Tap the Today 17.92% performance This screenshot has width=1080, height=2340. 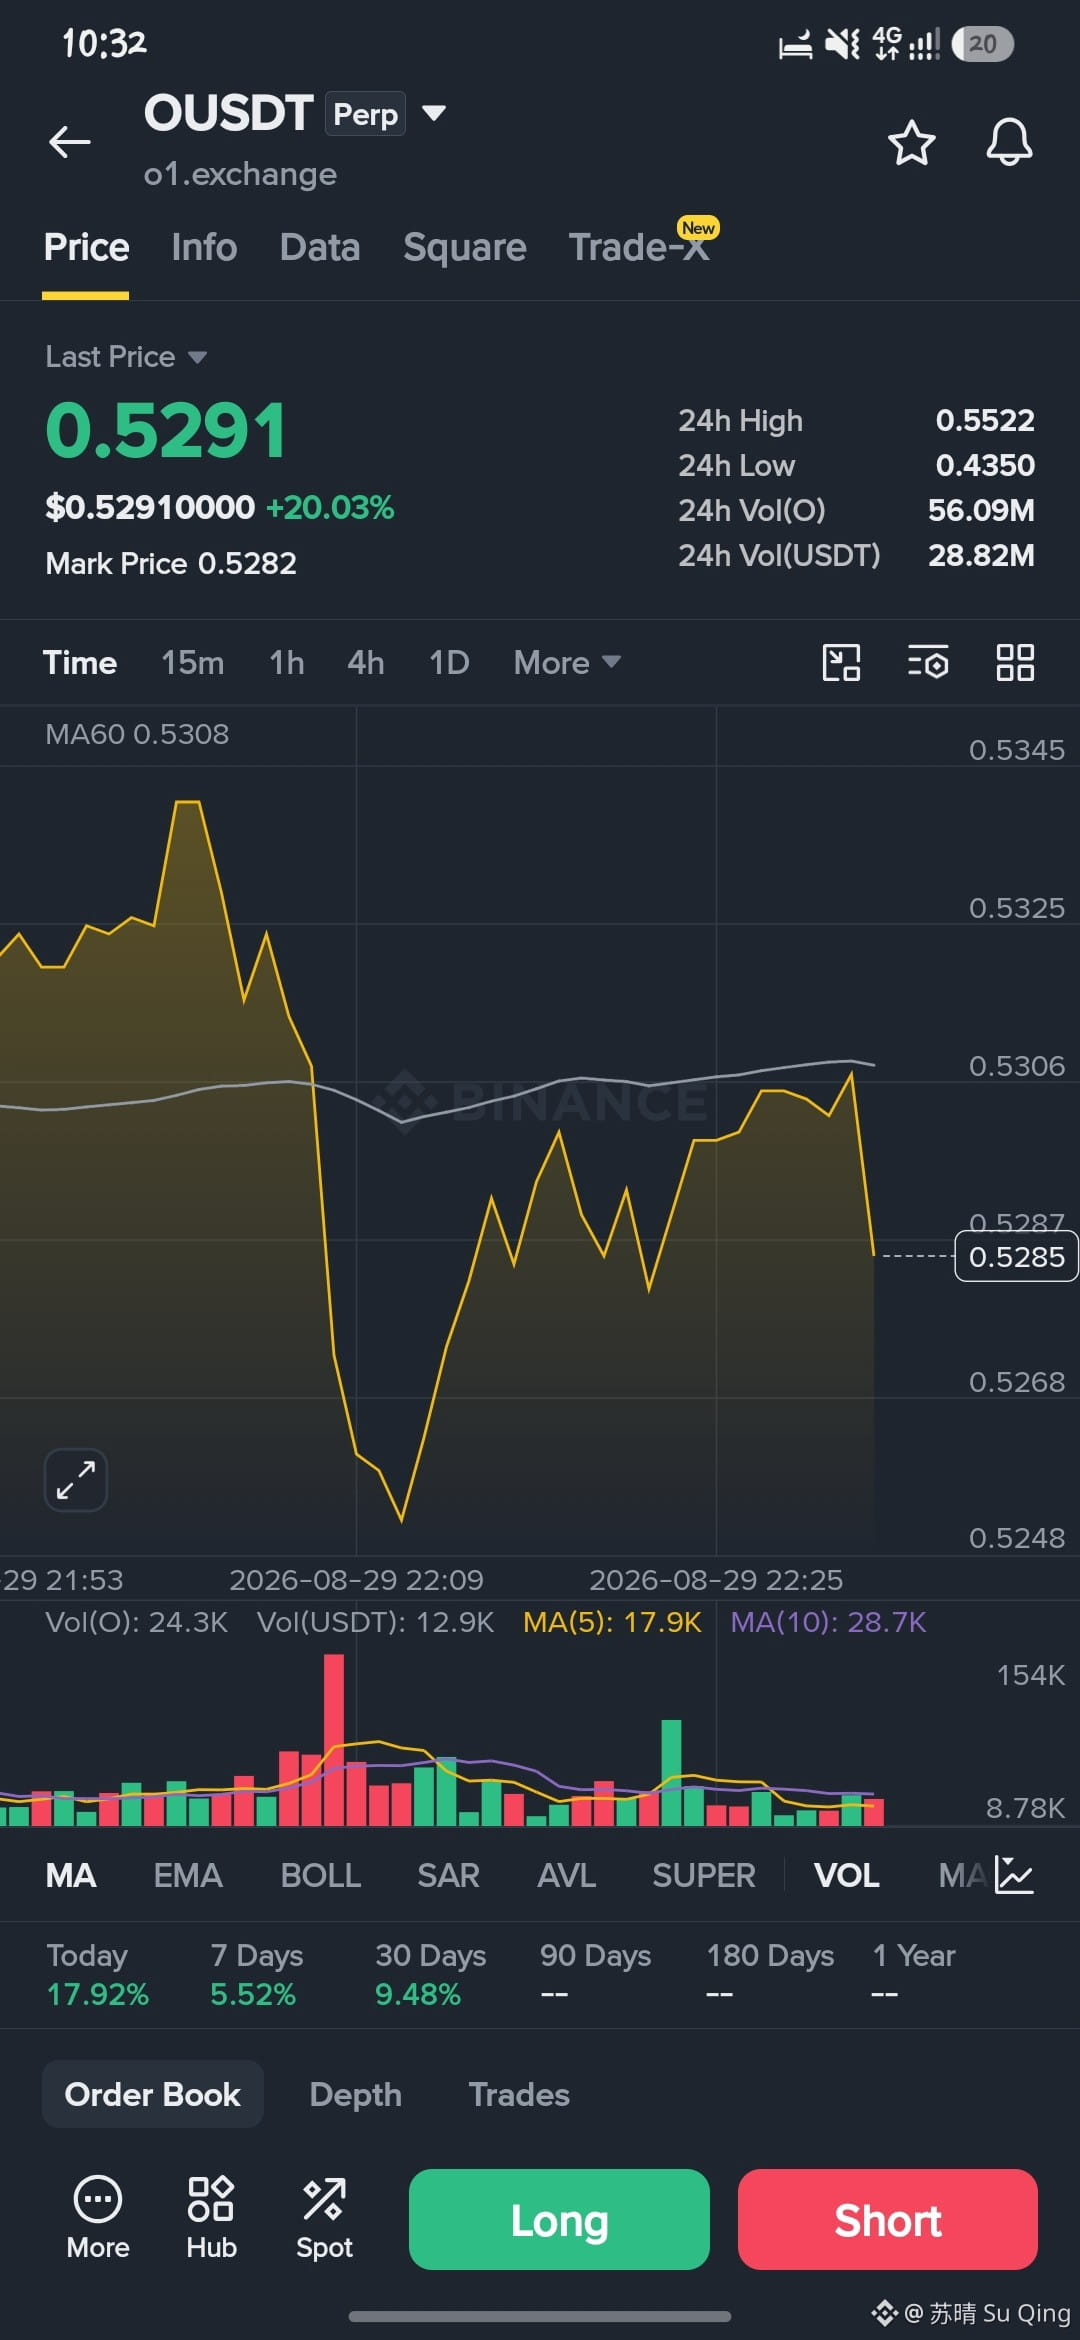click(97, 1974)
